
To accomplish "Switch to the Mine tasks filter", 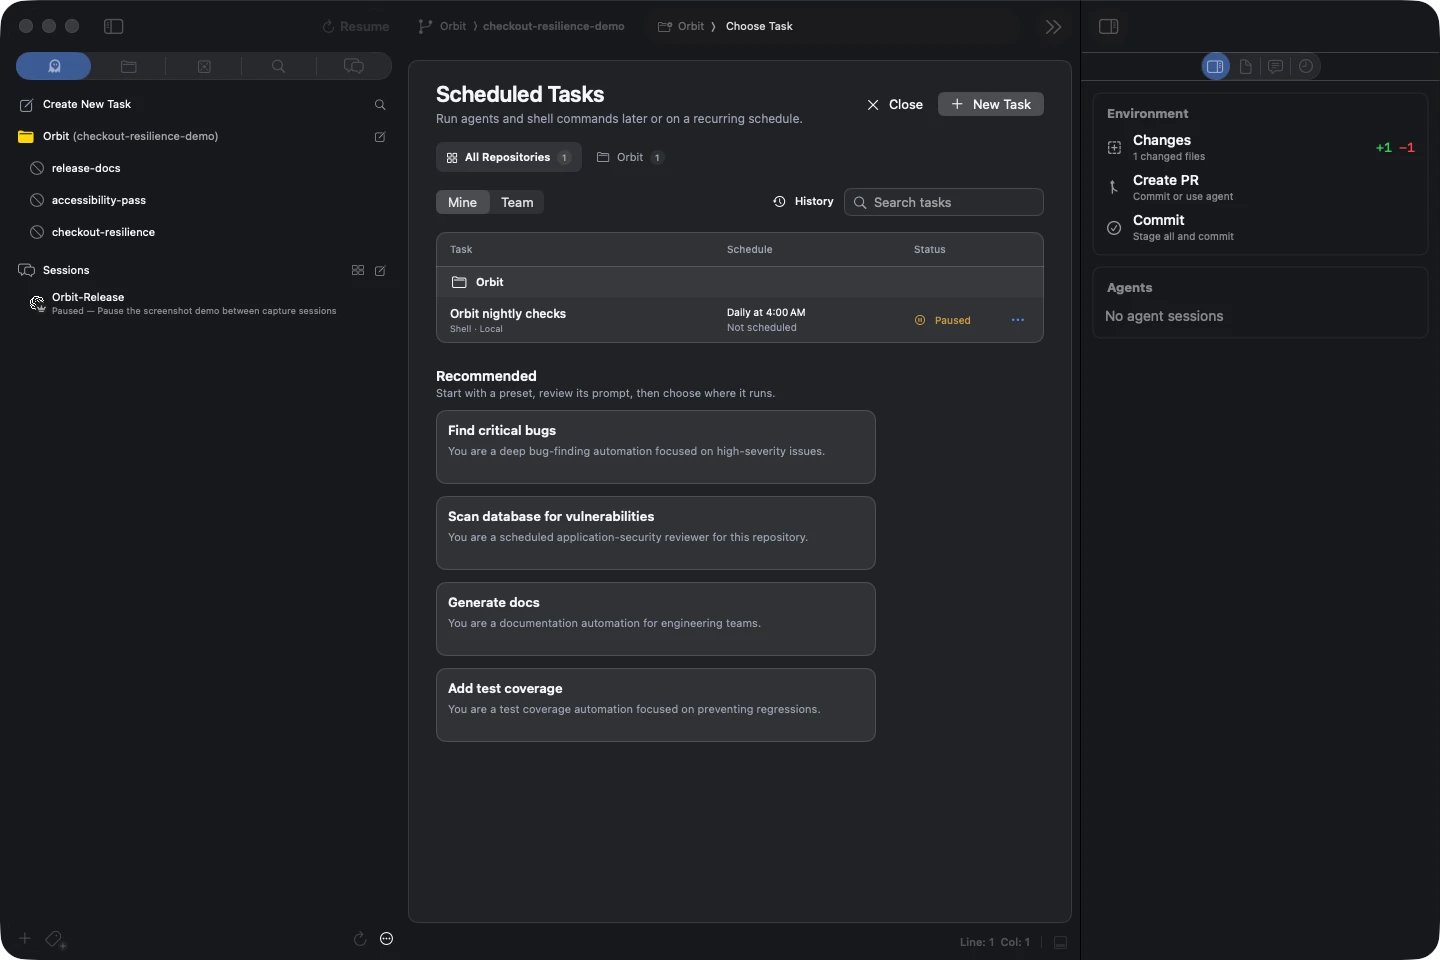I will click(x=462, y=202).
